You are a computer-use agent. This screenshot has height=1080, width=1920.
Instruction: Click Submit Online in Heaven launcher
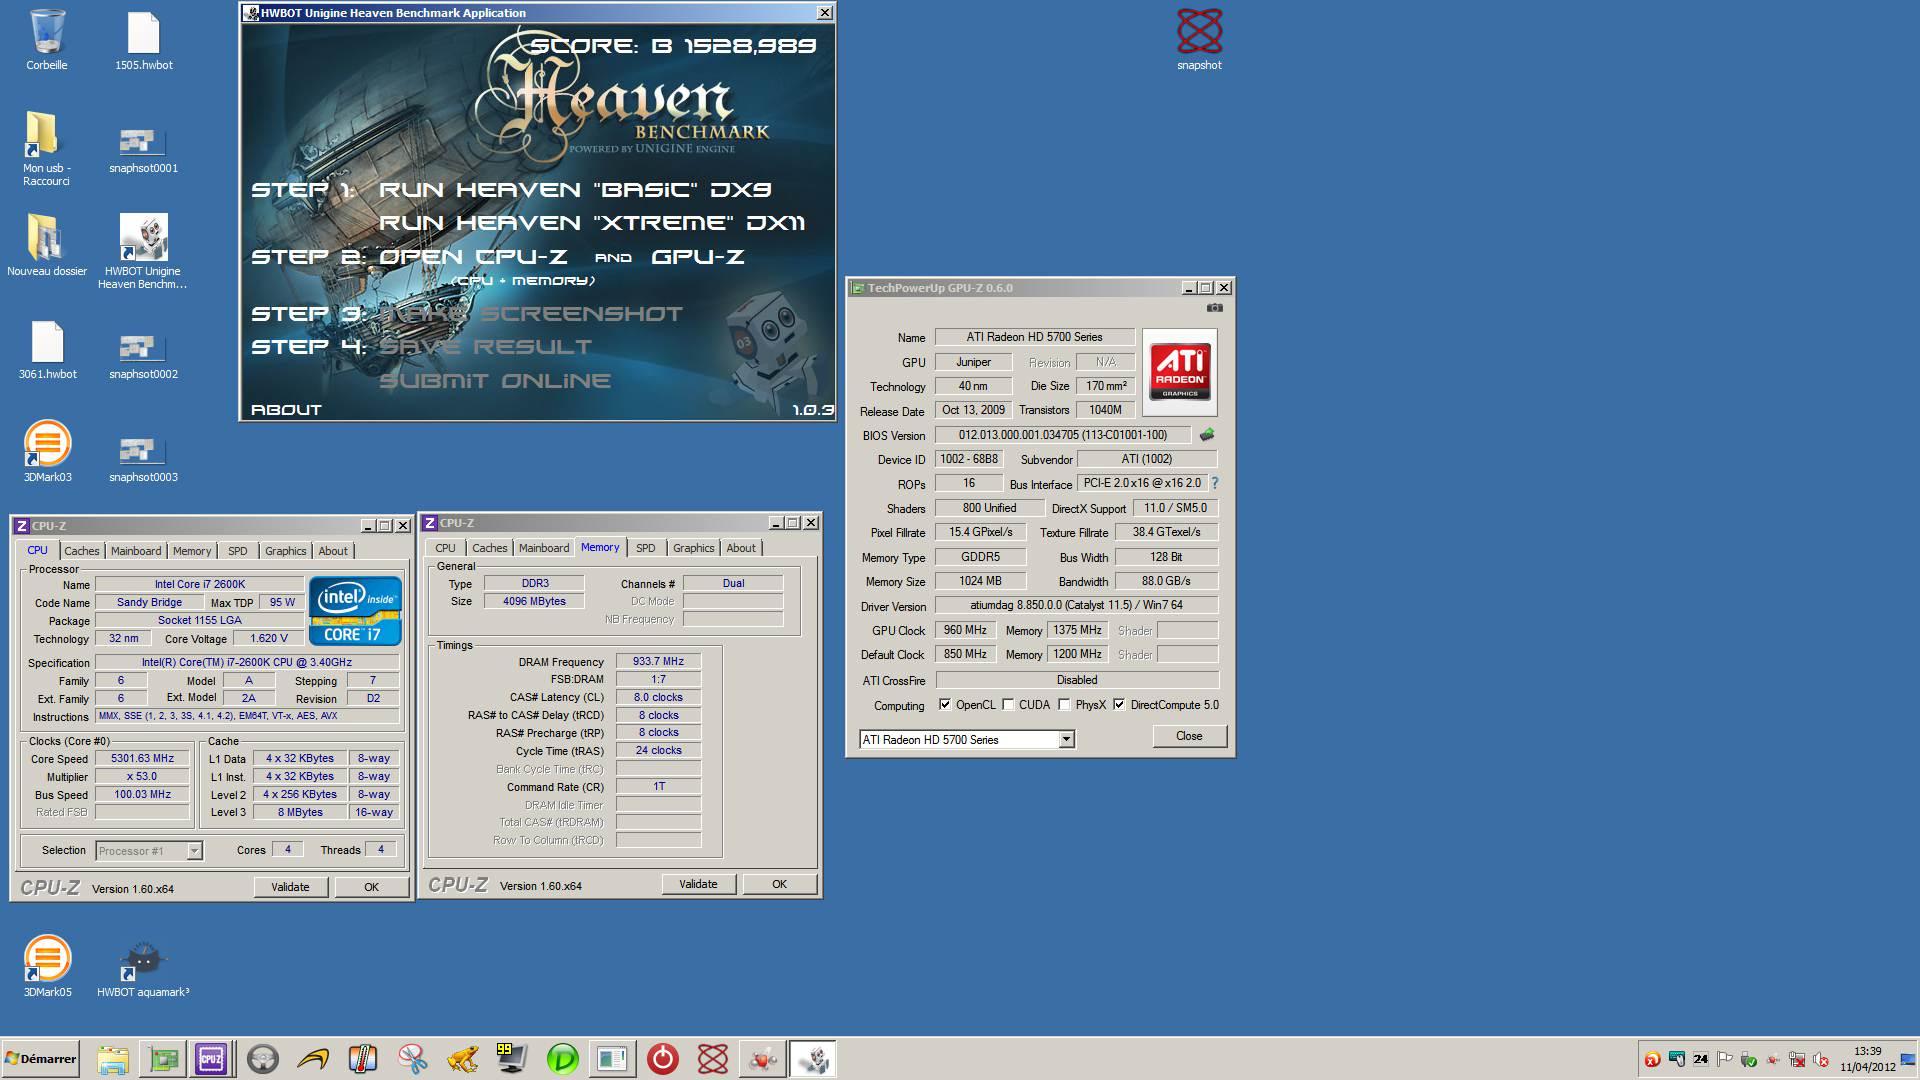click(495, 381)
